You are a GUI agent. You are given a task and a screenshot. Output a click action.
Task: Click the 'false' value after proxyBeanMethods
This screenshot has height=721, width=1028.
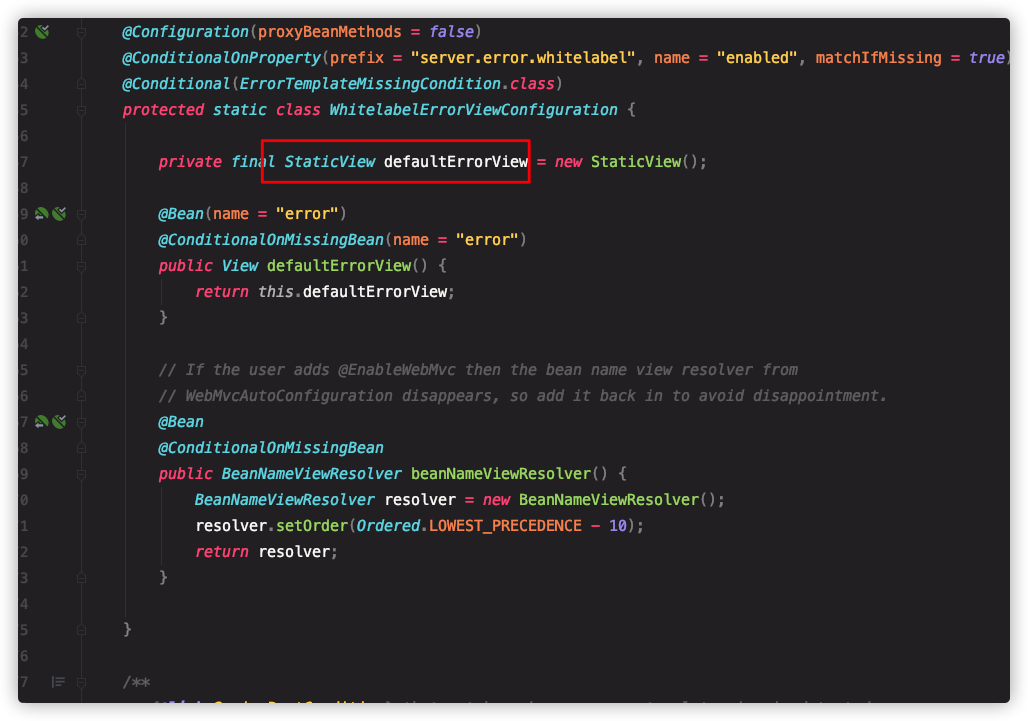[x=452, y=31]
